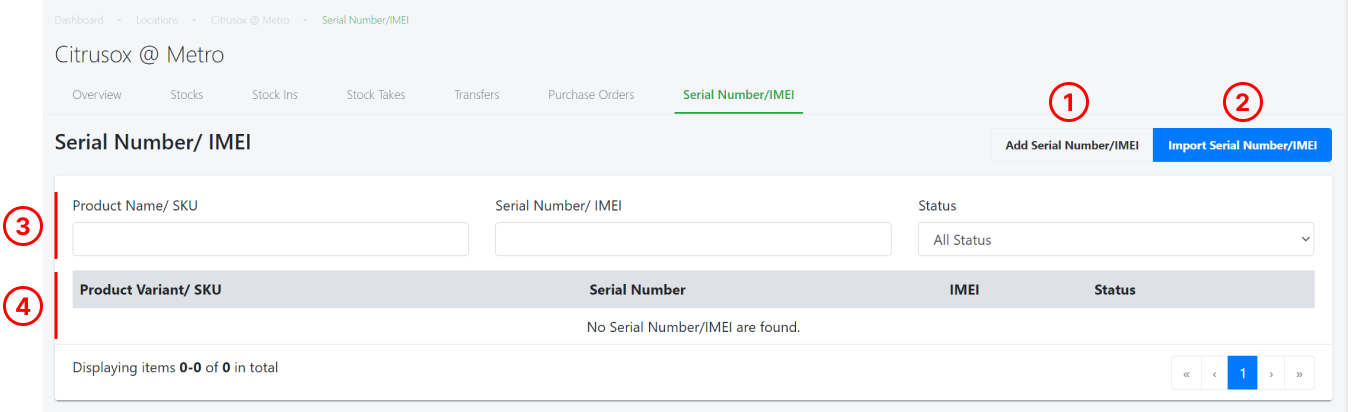Focus the Serial Number/ IMEI filter field
Image resolution: width=1361 pixels, height=412 pixels.
click(x=693, y=239)
